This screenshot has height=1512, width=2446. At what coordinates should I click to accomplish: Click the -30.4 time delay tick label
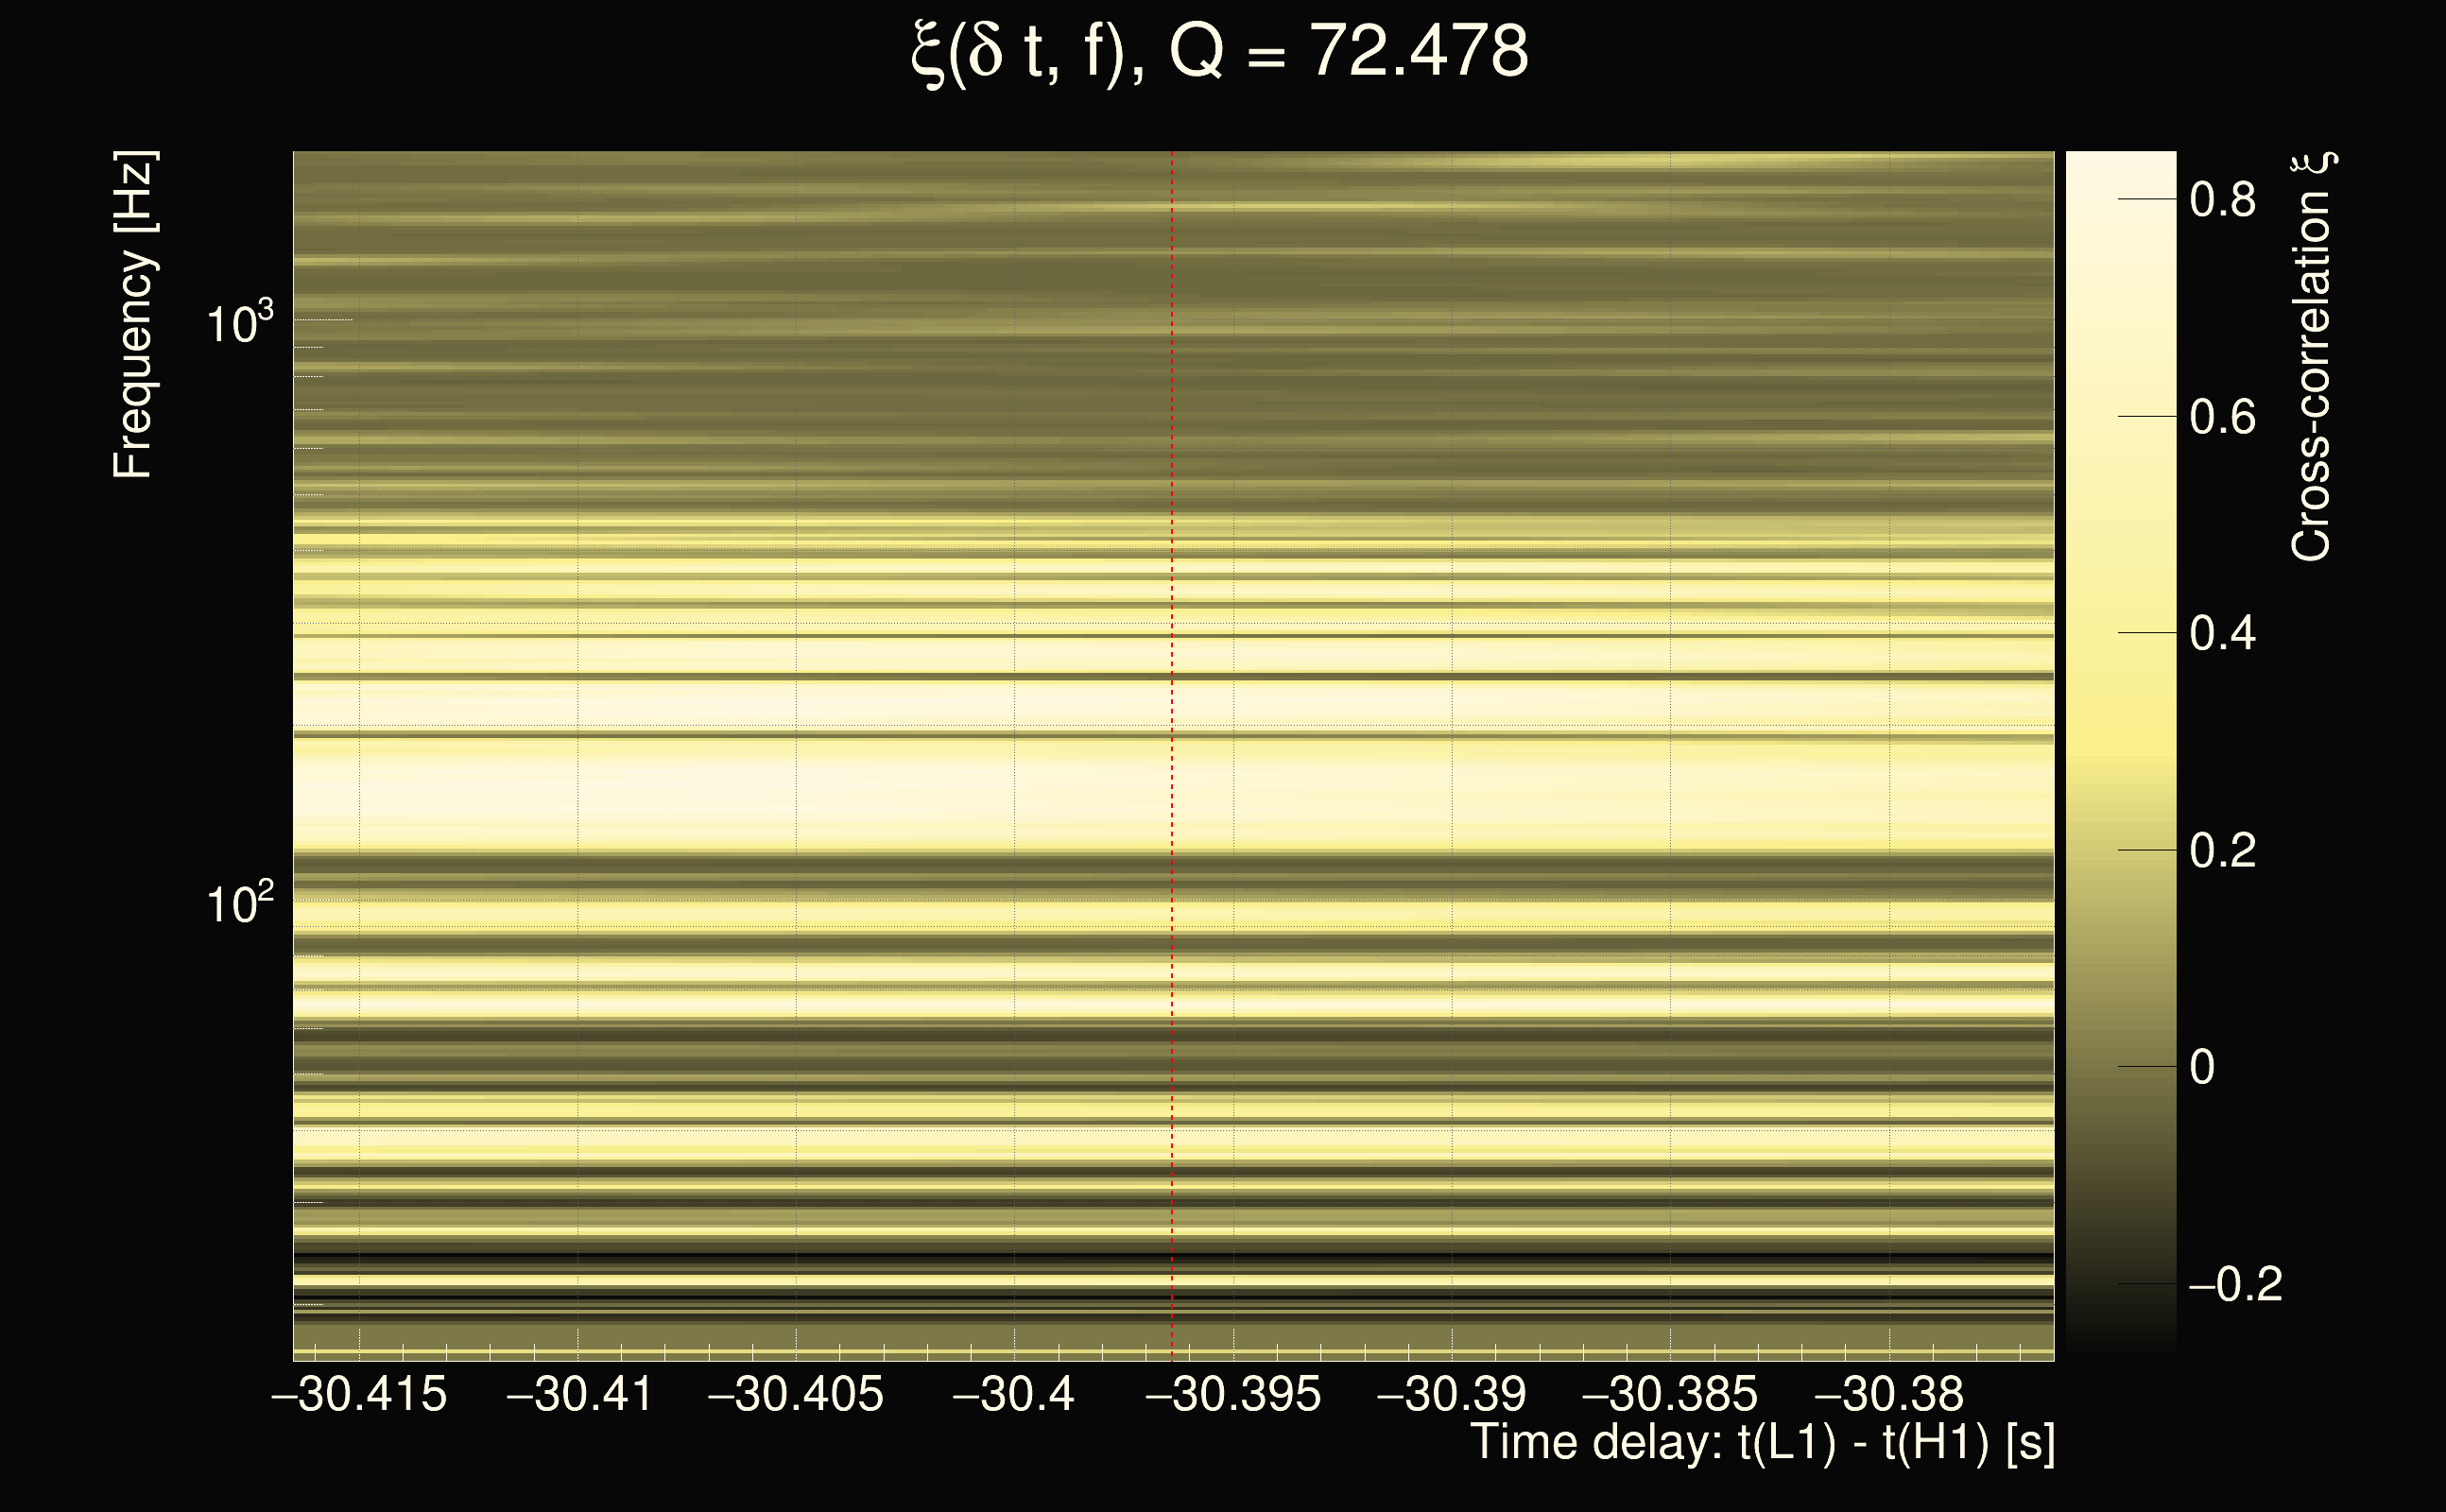click(x=1013, y=1394)
